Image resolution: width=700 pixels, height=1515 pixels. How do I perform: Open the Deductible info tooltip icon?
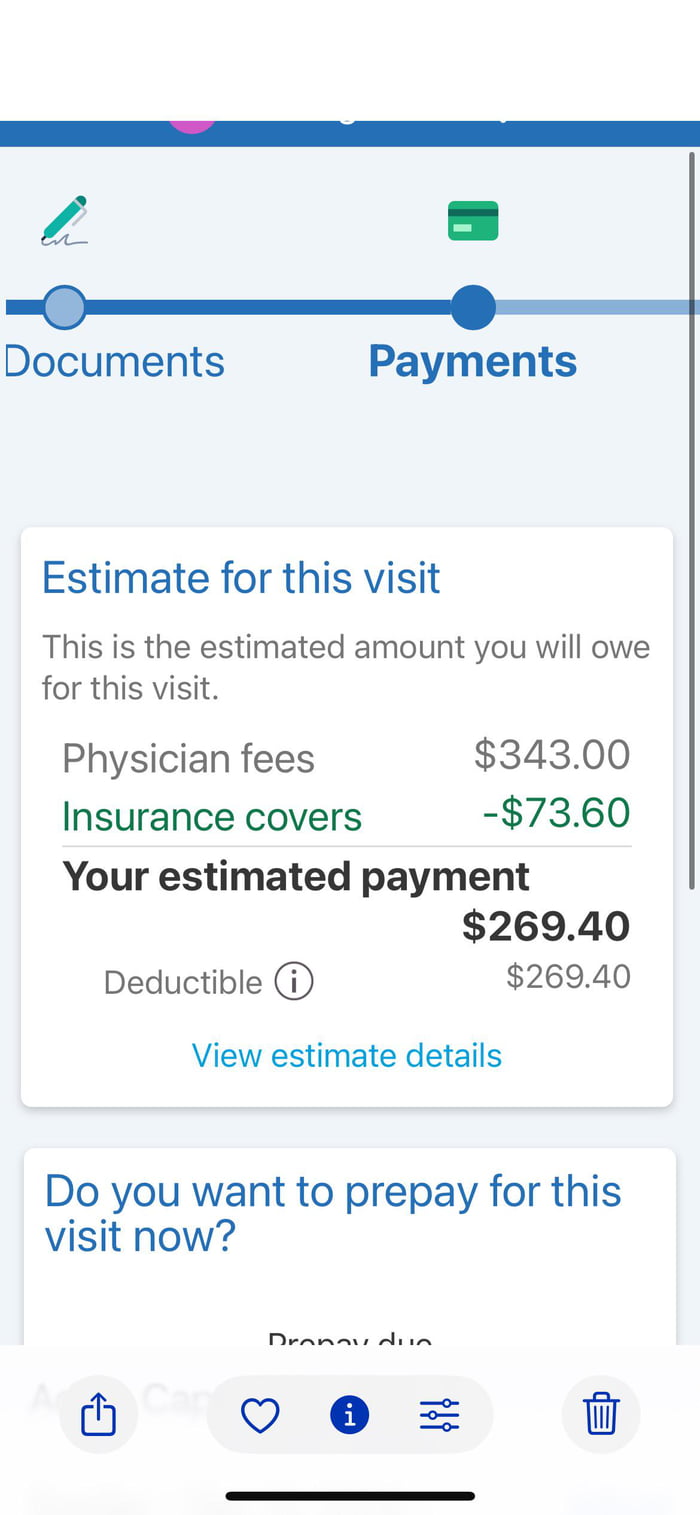[293, 981]
